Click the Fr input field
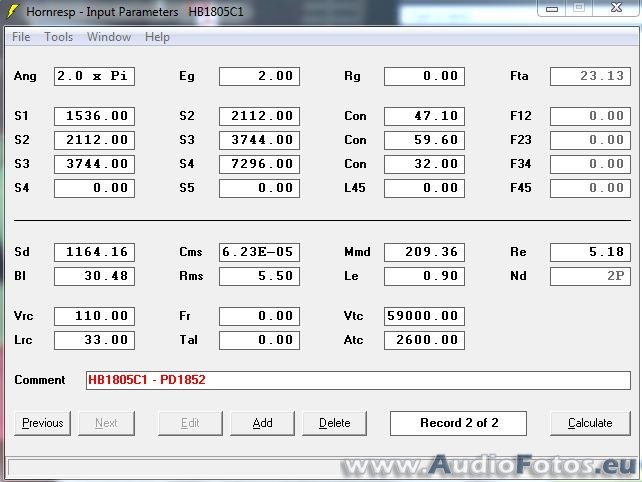Screen dimensions: 642x482 pyautogui.click(x=259, y=316)
